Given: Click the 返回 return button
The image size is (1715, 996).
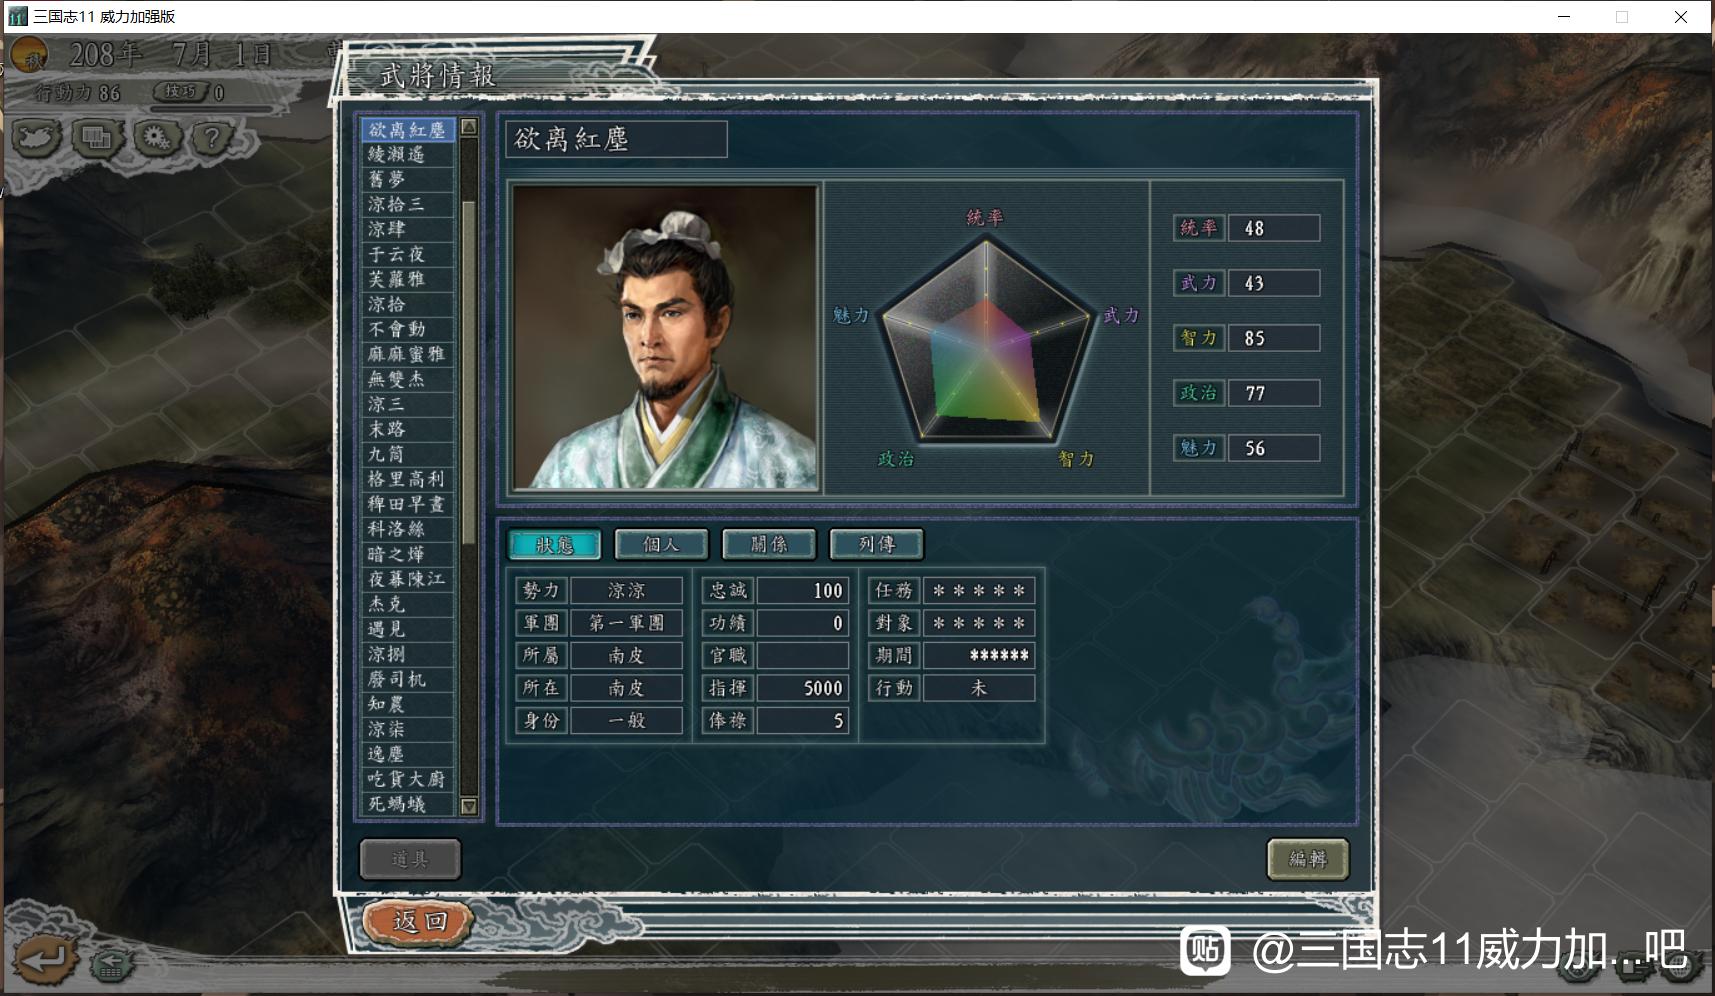Looking at the screenshot, I should [418, 921].
